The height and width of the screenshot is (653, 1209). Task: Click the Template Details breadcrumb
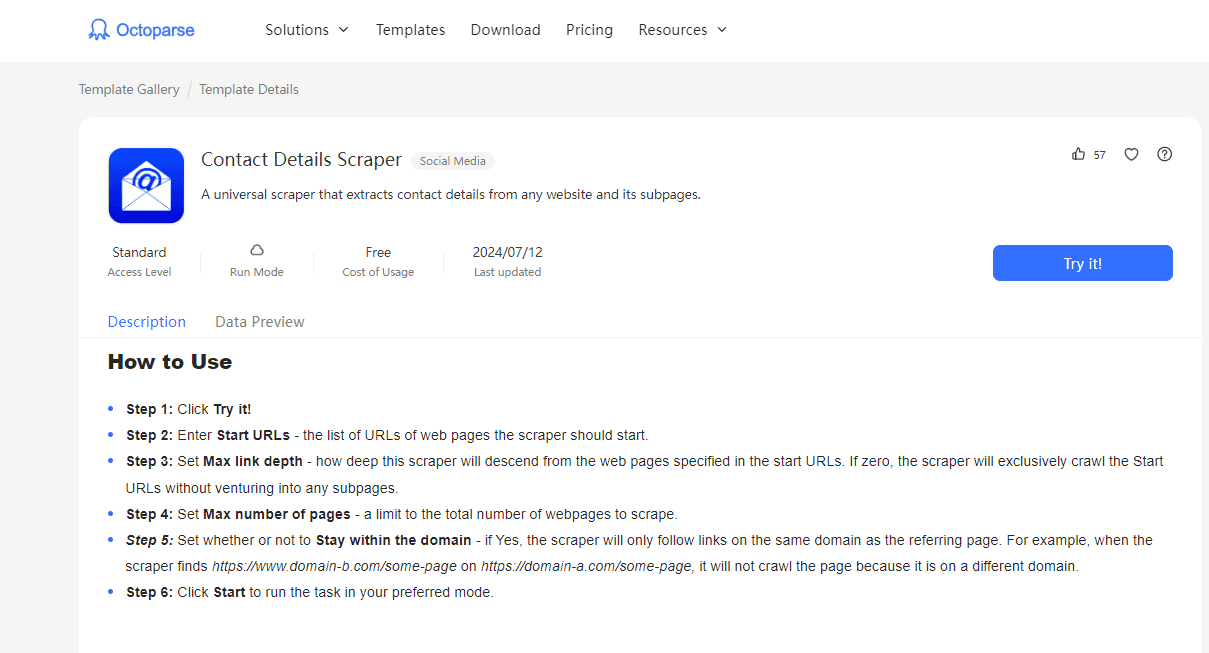tap(249, 89)
